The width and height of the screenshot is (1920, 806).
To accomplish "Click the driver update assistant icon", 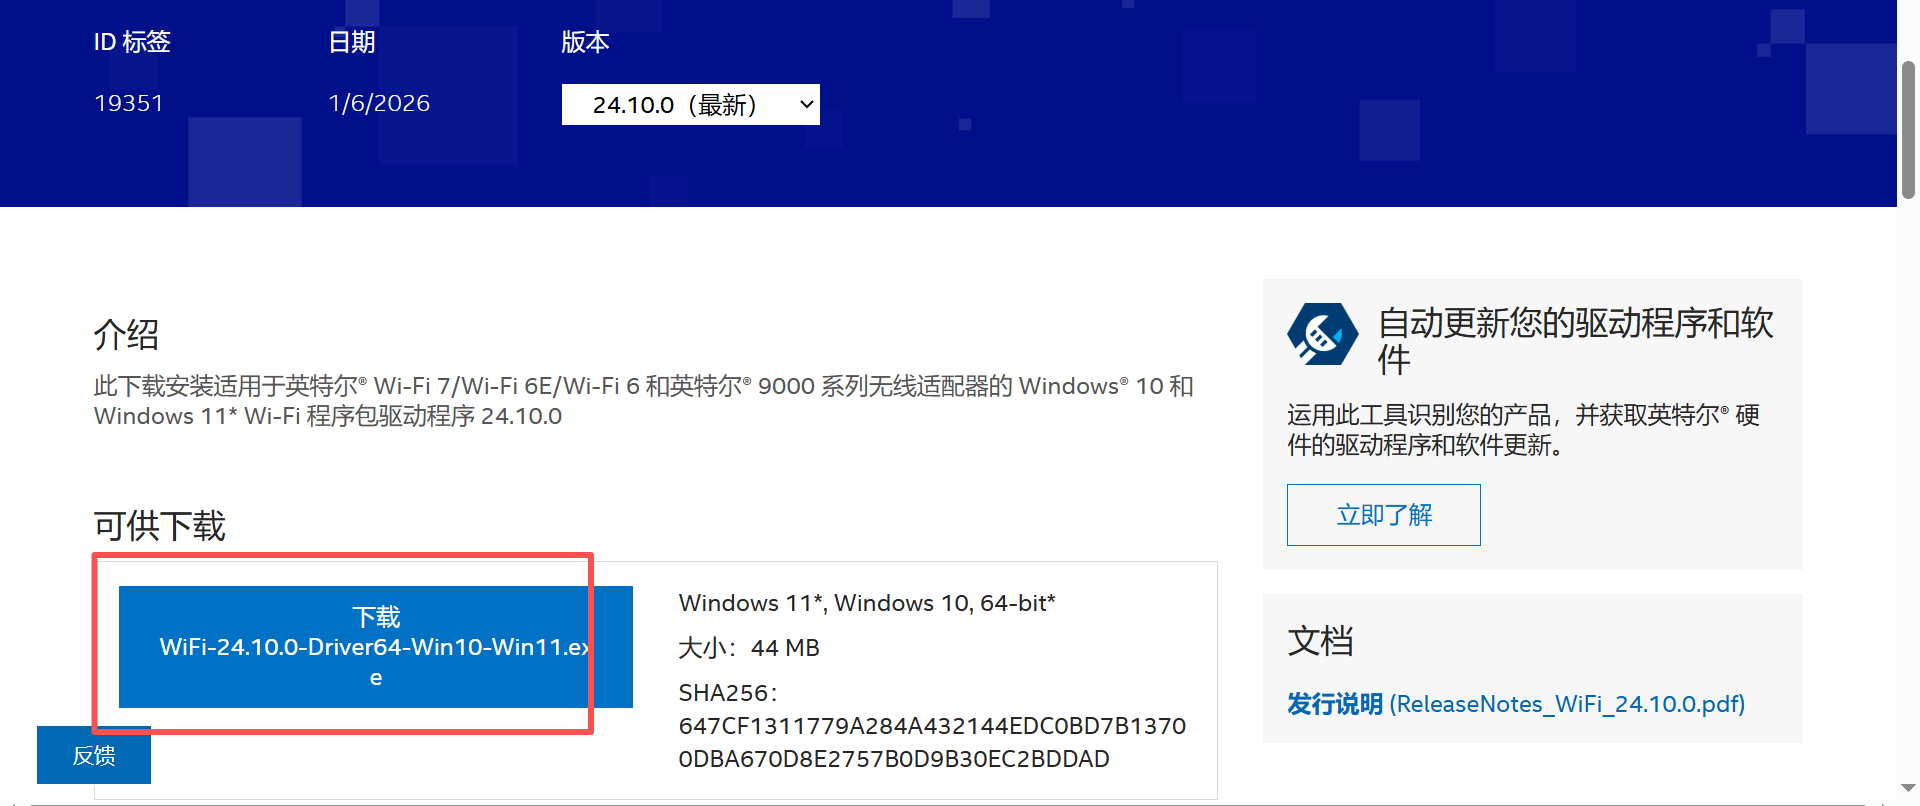I will click(x=1322, y=334).
